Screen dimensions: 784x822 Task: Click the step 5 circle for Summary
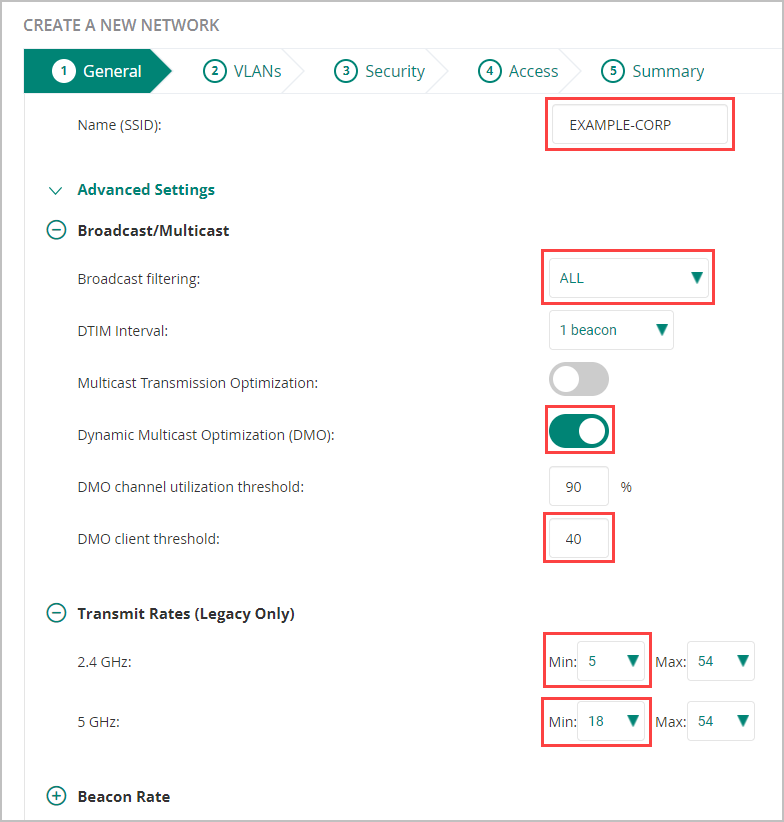coord(613,71)
